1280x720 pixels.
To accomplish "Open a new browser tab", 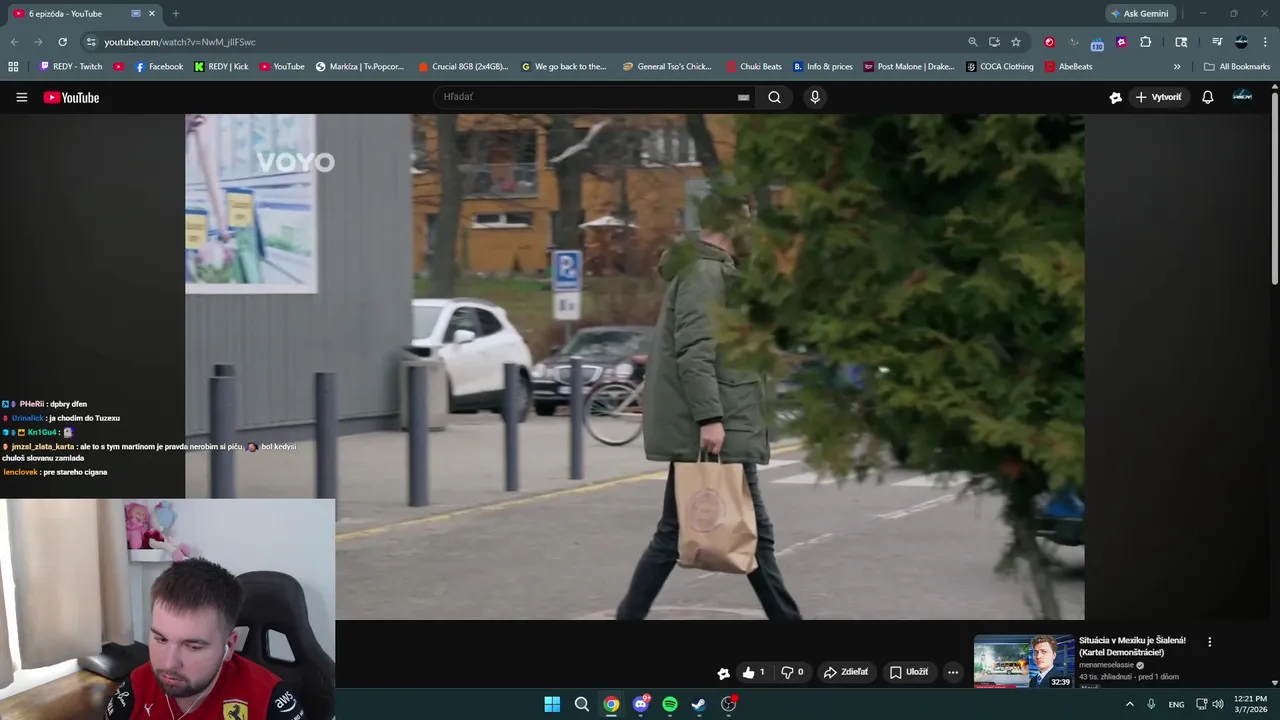I will [176, 14].
